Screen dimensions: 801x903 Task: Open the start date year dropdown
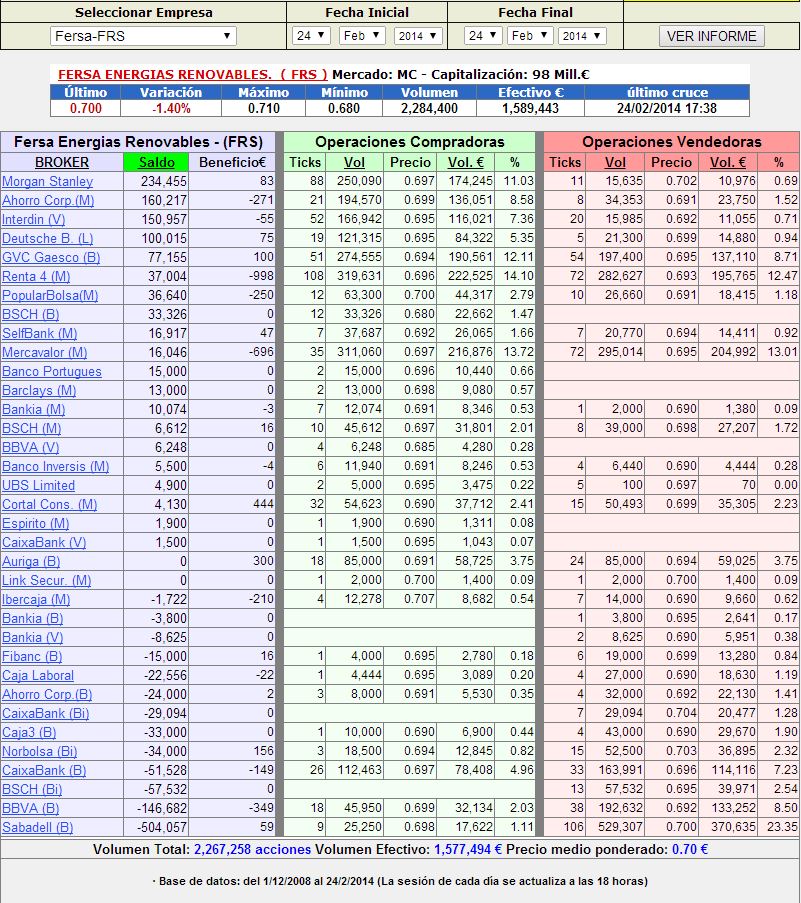[x=419, y=36]
